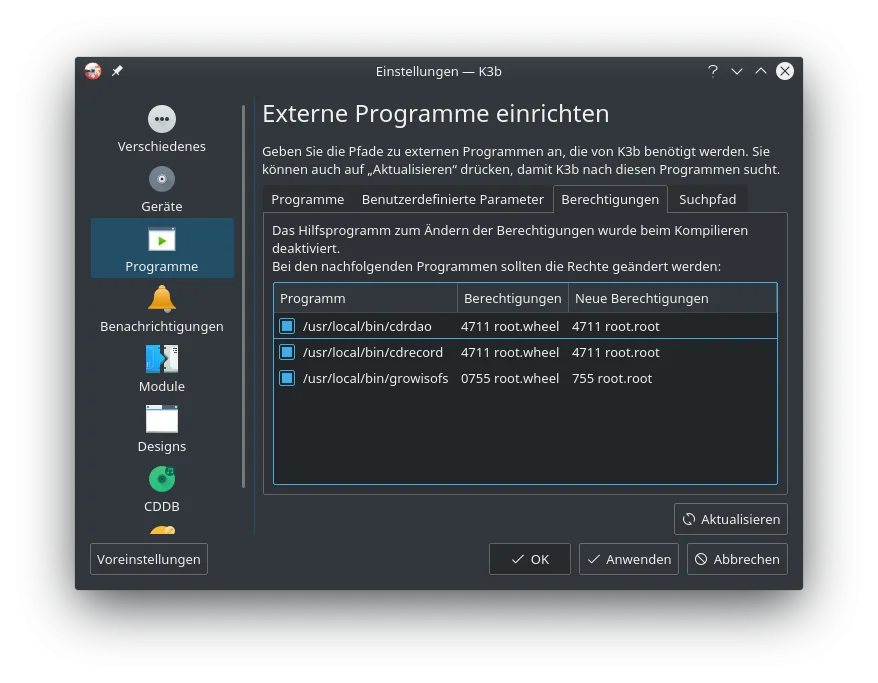878x683 pixels.
Task: Toggle checkbox for /usr/local/bin/growisofs
Action: 287,378
